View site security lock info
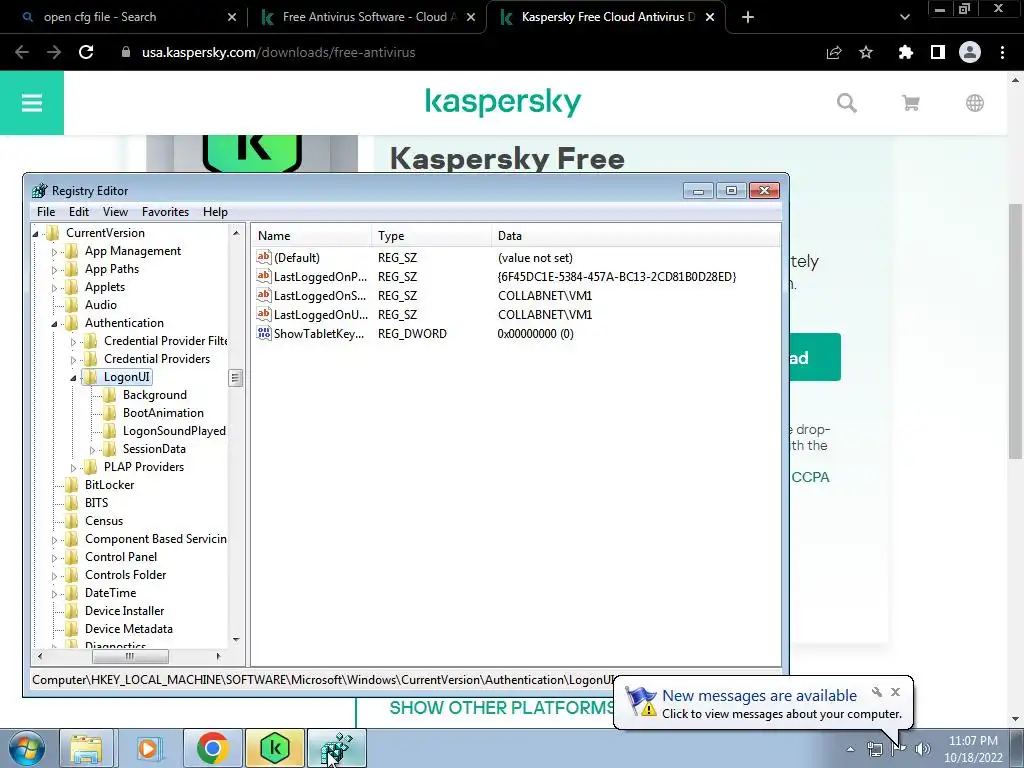Image resolution: width=1024 pixels, height=768 pixels. (x=126, y=52)
